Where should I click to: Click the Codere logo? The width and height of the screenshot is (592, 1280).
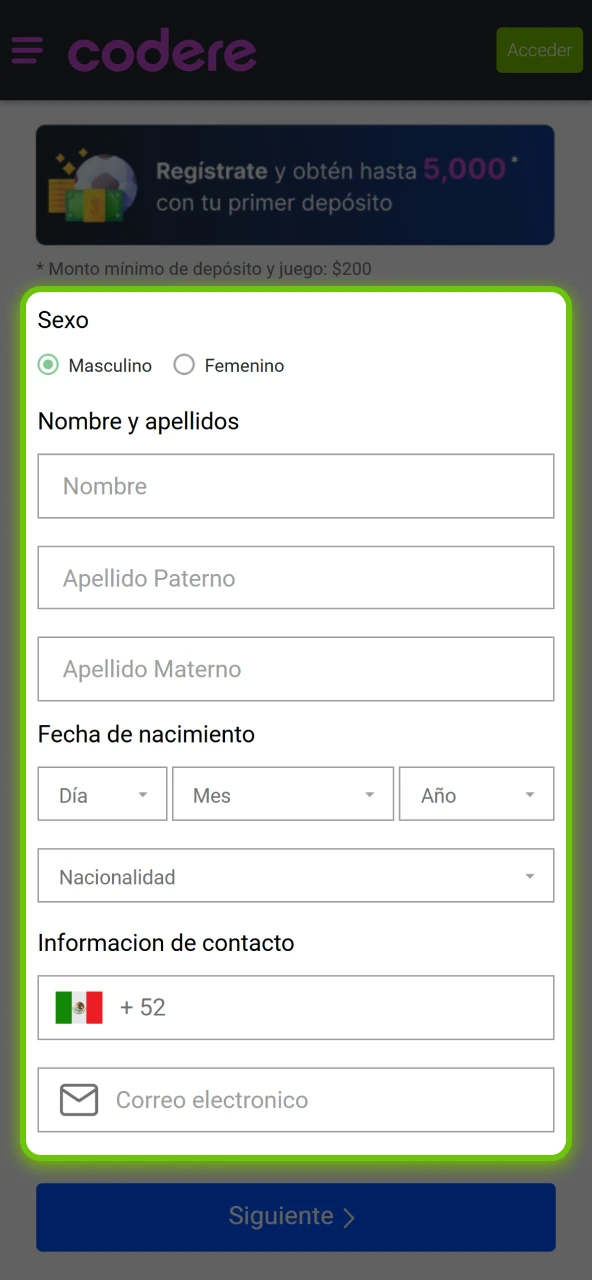tap(161, 50)
